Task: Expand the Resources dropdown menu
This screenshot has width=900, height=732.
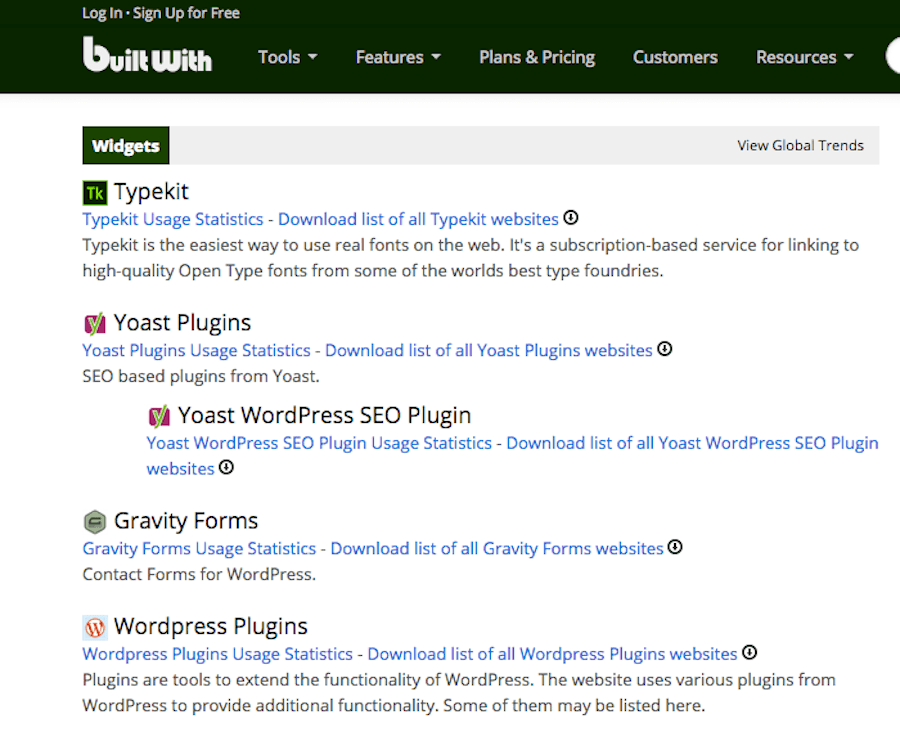Action: click(805, 57)
